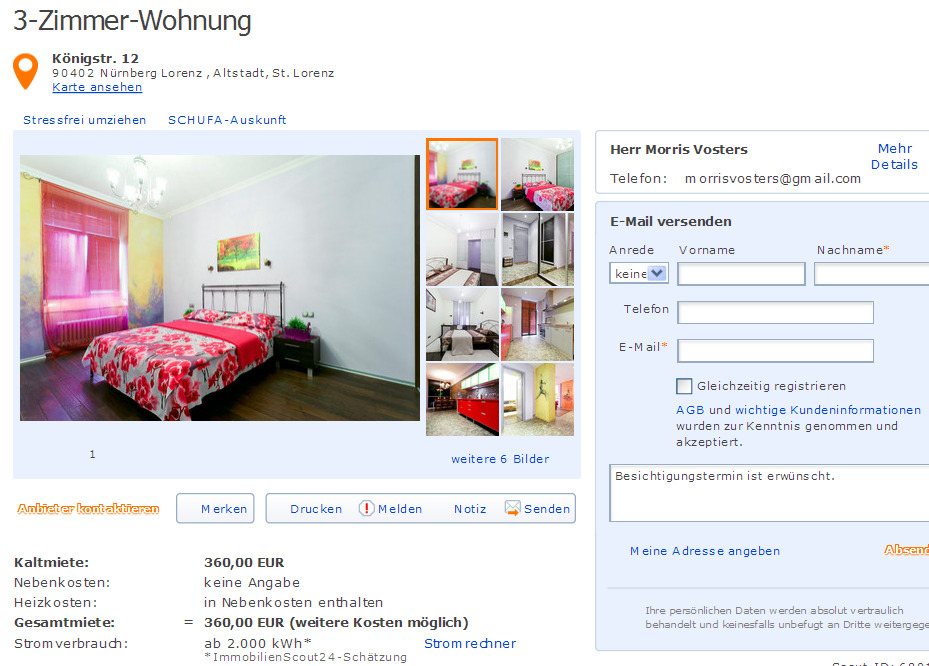Image resolution: width=929 pixels, height=666 pixels.
Task: Show weitere 6 Bilder
Action: [x=500, y=459]
